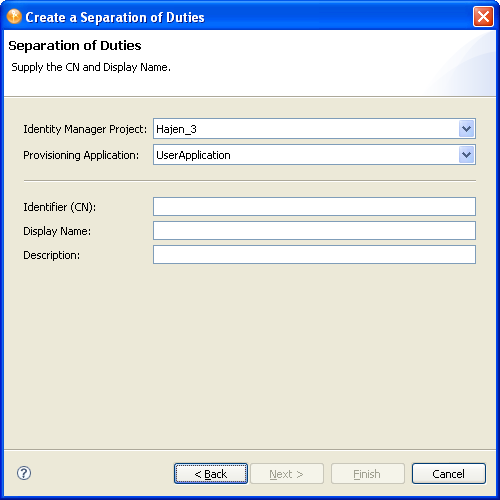Screen dimensions: 500x500
Task: Focus the Description input field
Action: 314,255
